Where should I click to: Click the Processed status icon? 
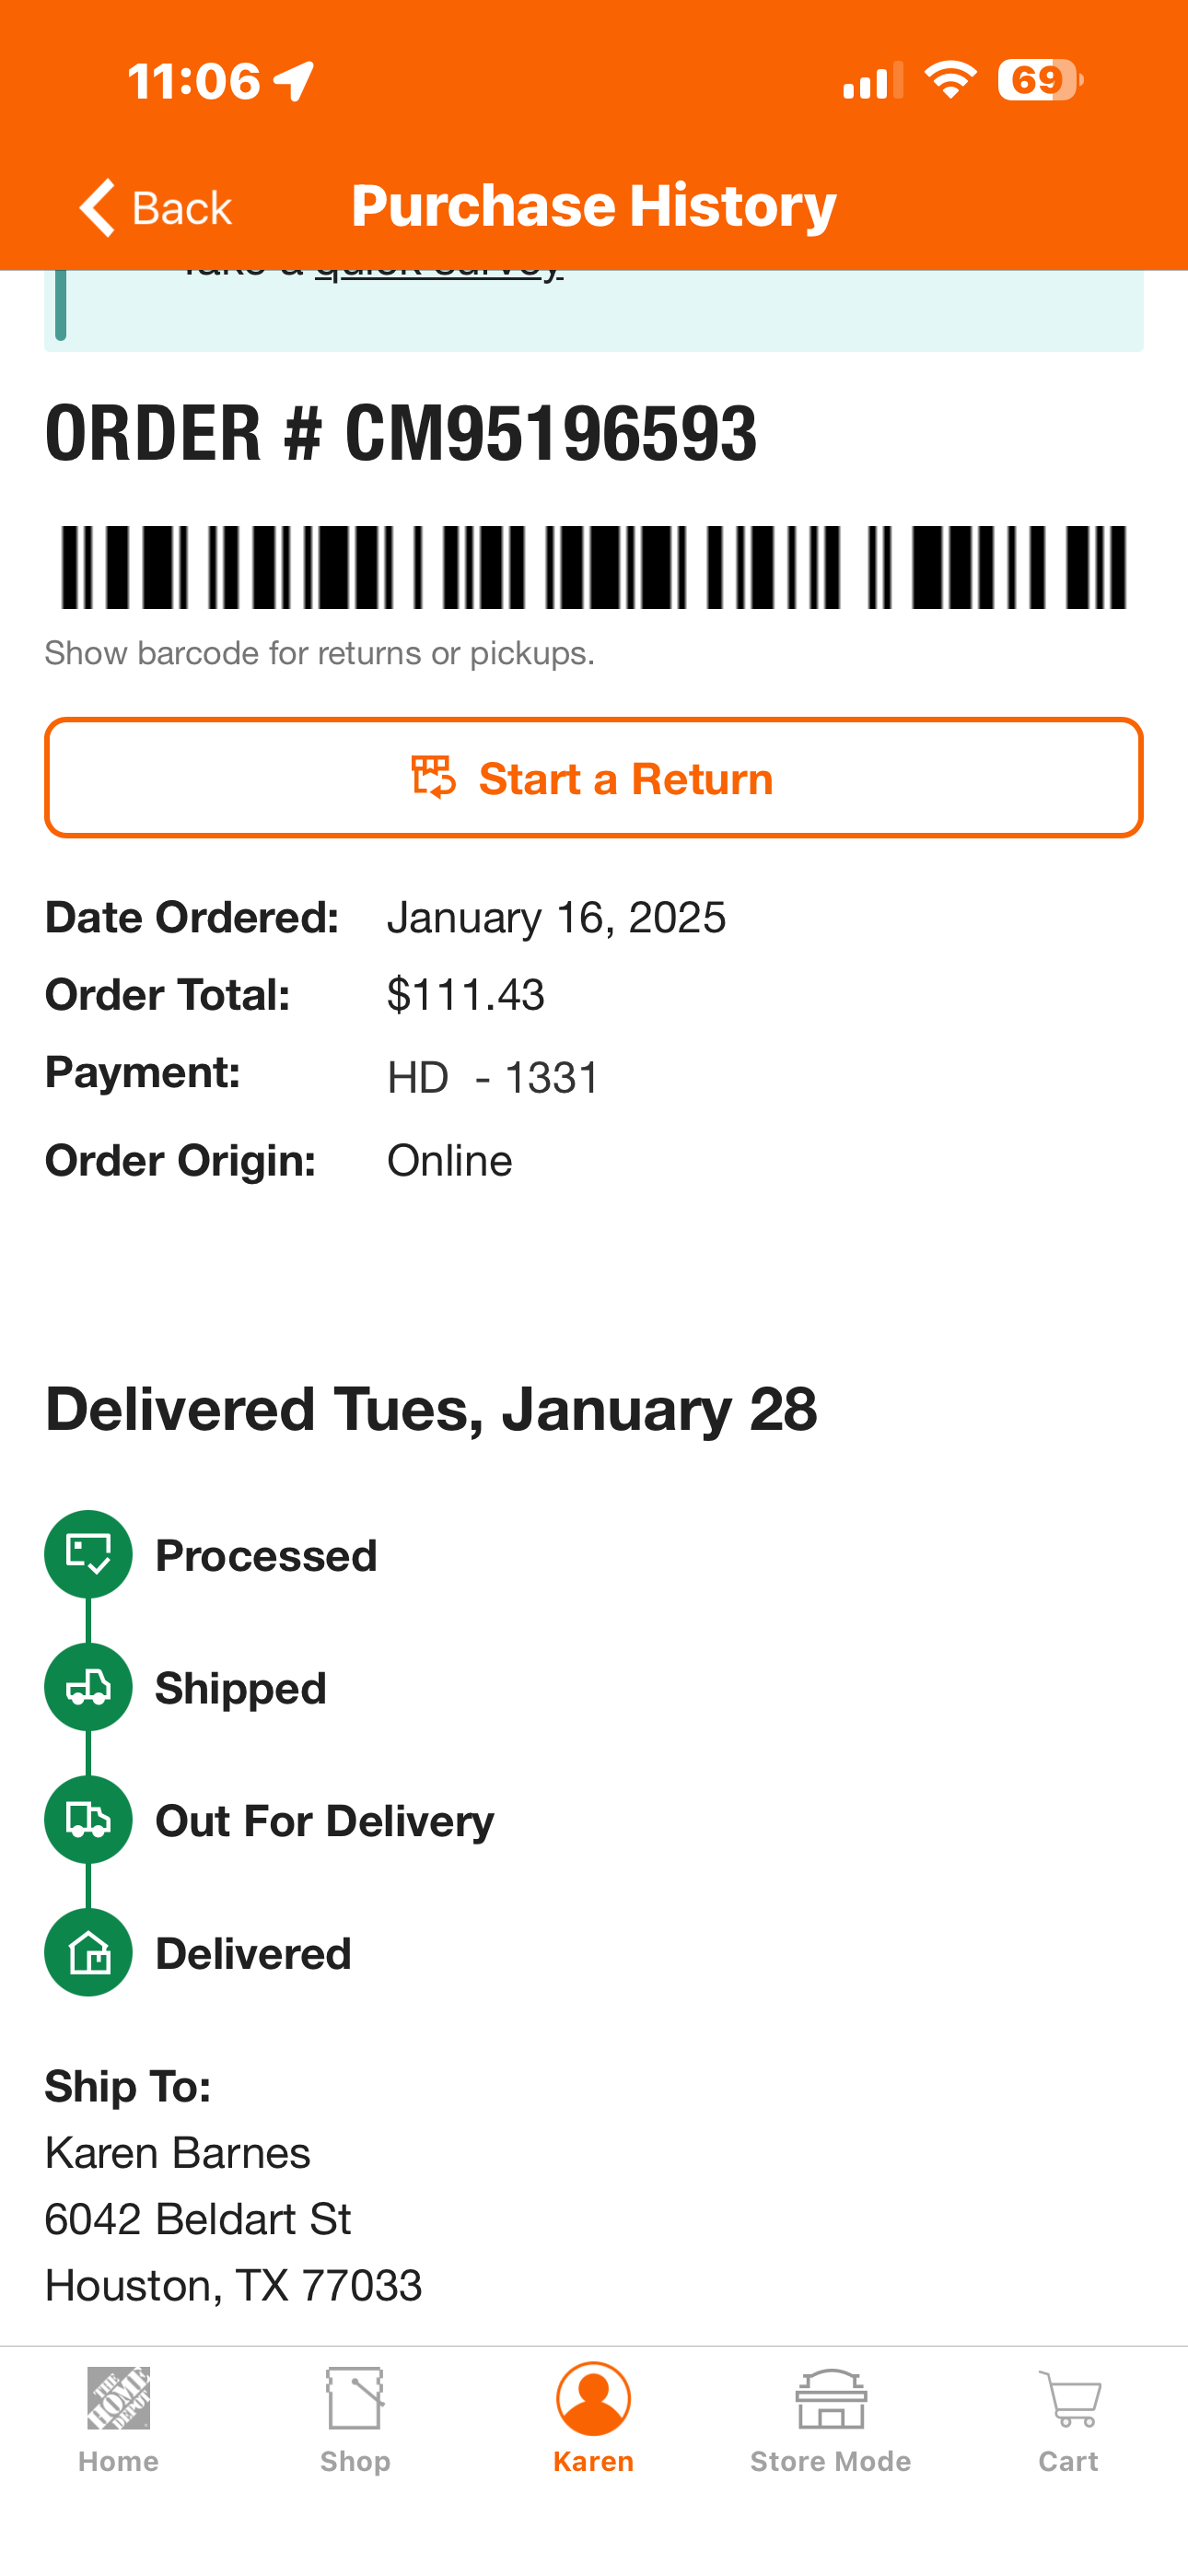[x=88, y=1554]
